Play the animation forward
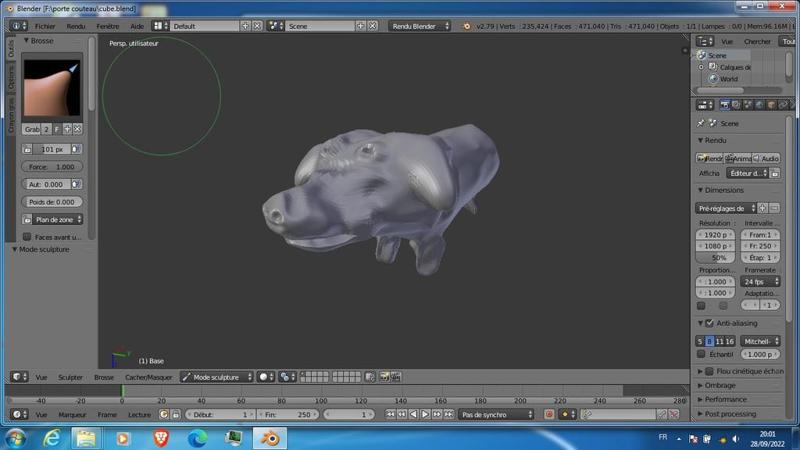Image resolution: width=800 pixels, height=450 pixels. 425,414
